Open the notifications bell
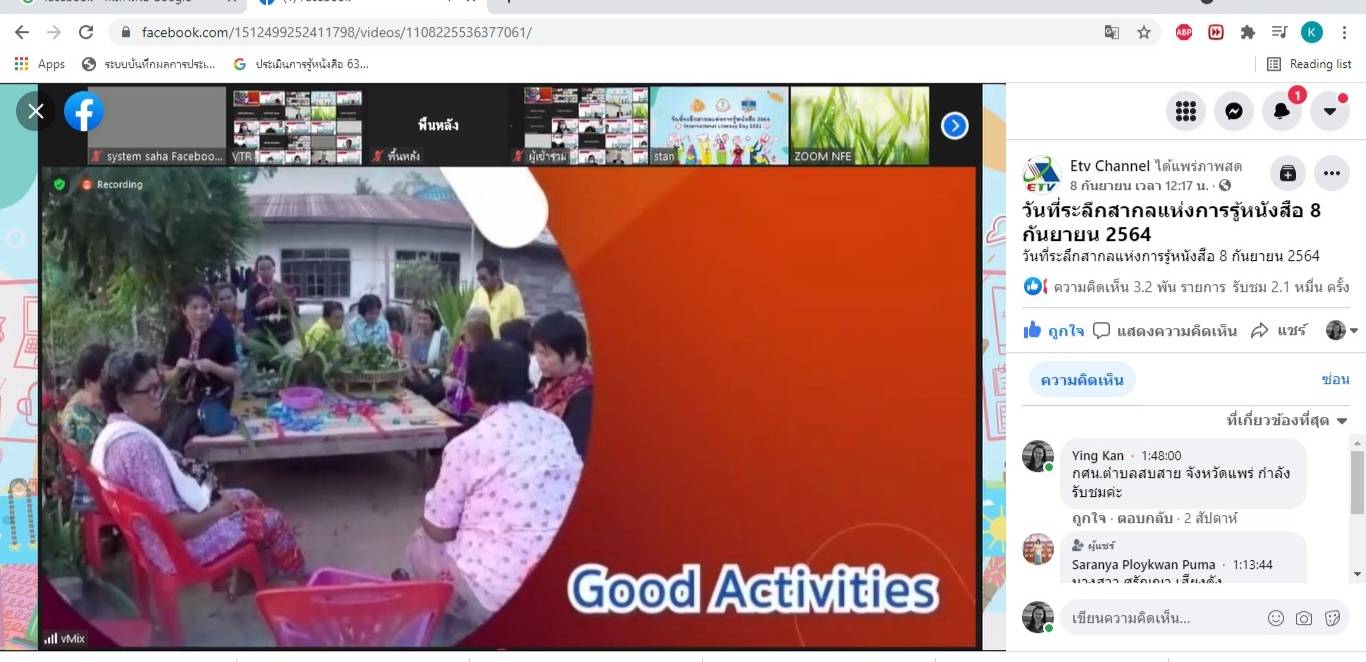Image resolution: width=1366 pixels, height=662 pixels. [x=1282, y=111]
